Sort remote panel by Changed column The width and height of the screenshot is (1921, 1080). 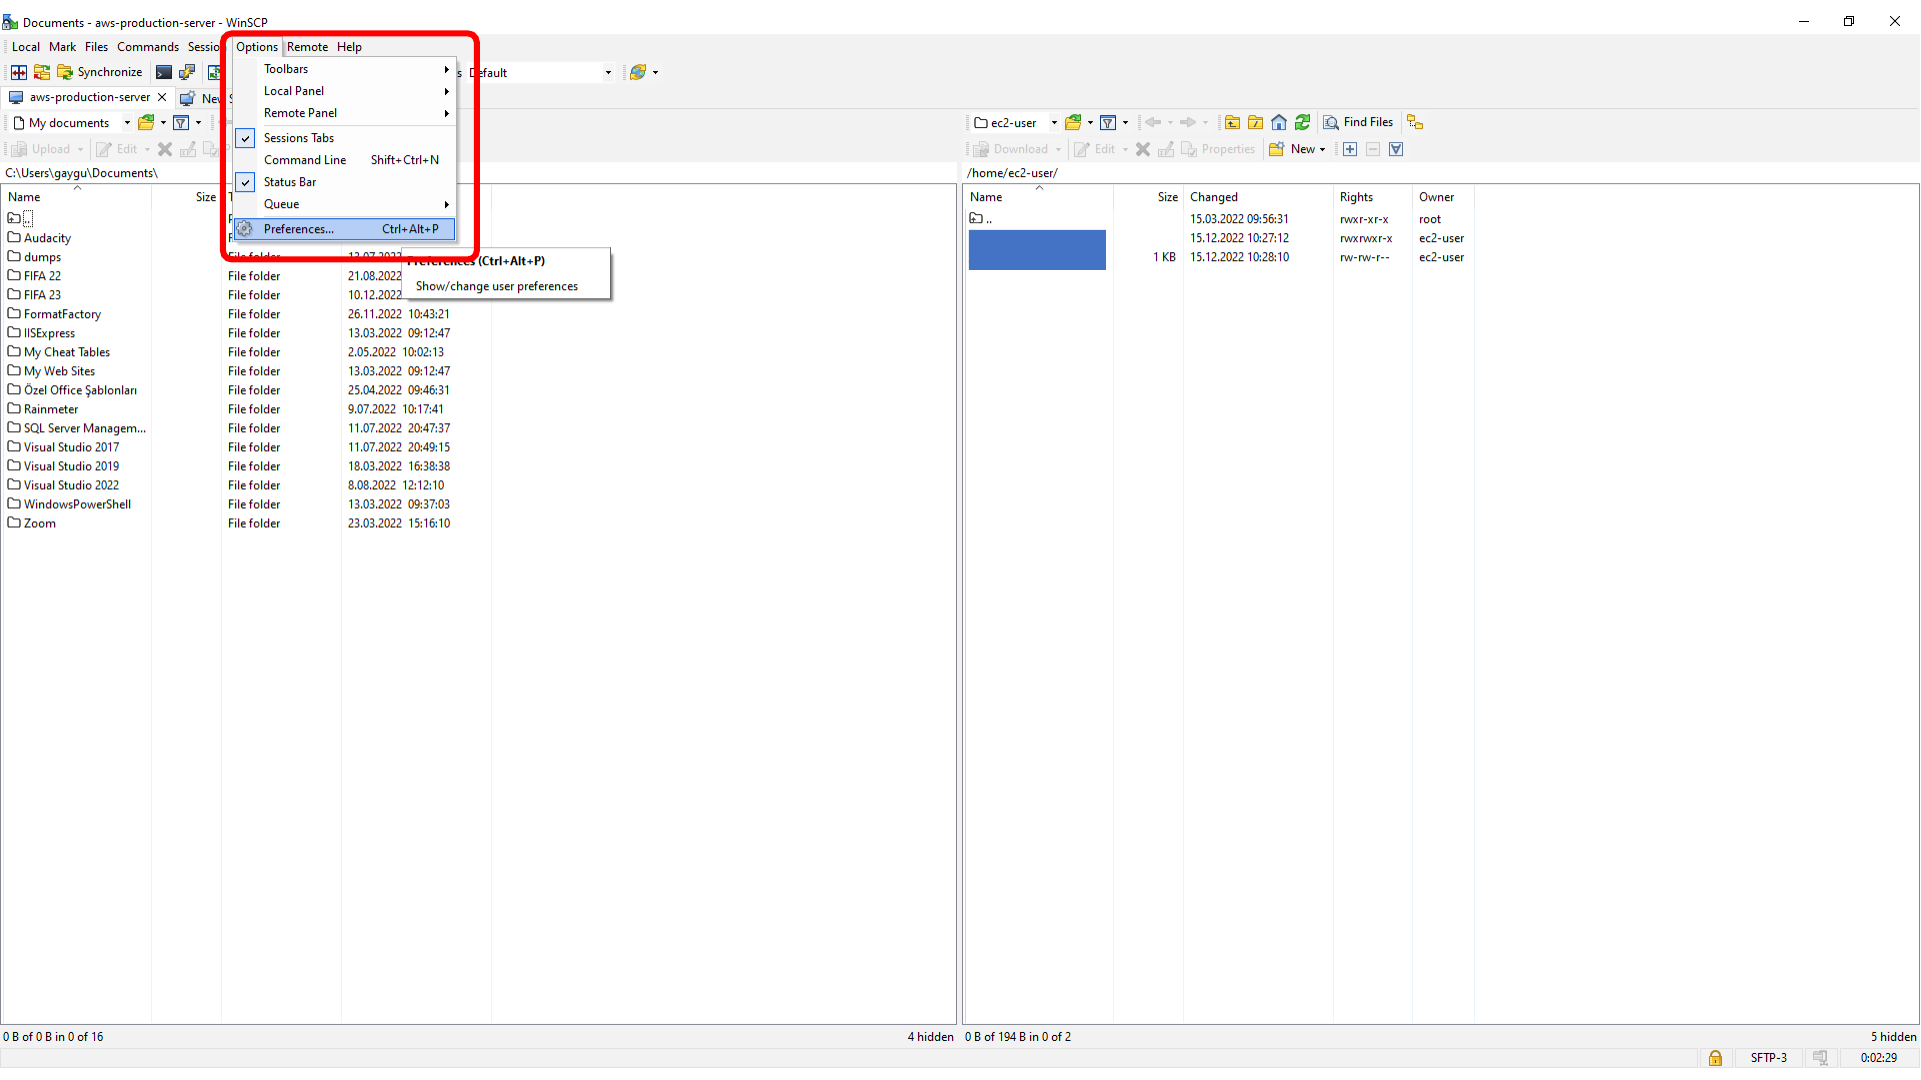[x=1258, y=197]
